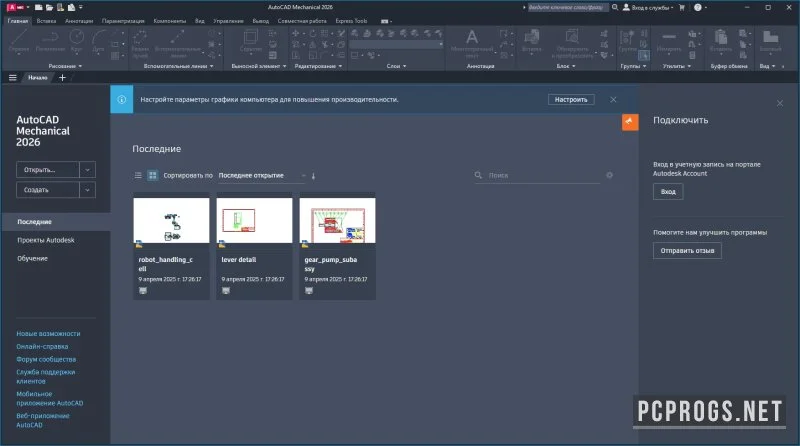This screenshot has width=800, height=446.
Task: Click the Отправить отзыв button
Action: [687, 251]
